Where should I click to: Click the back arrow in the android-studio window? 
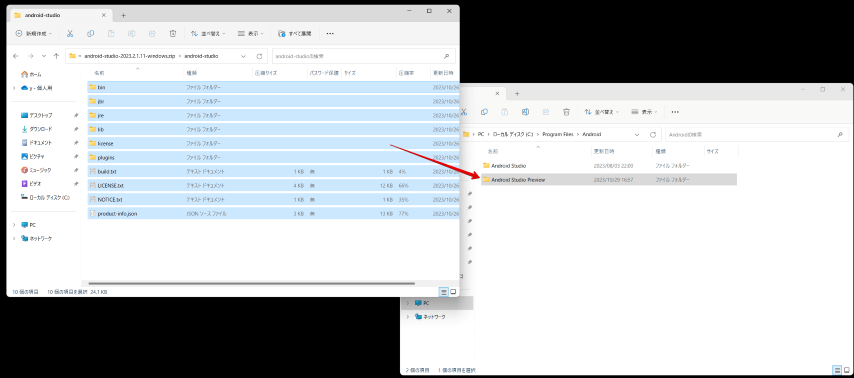(16, 56)
